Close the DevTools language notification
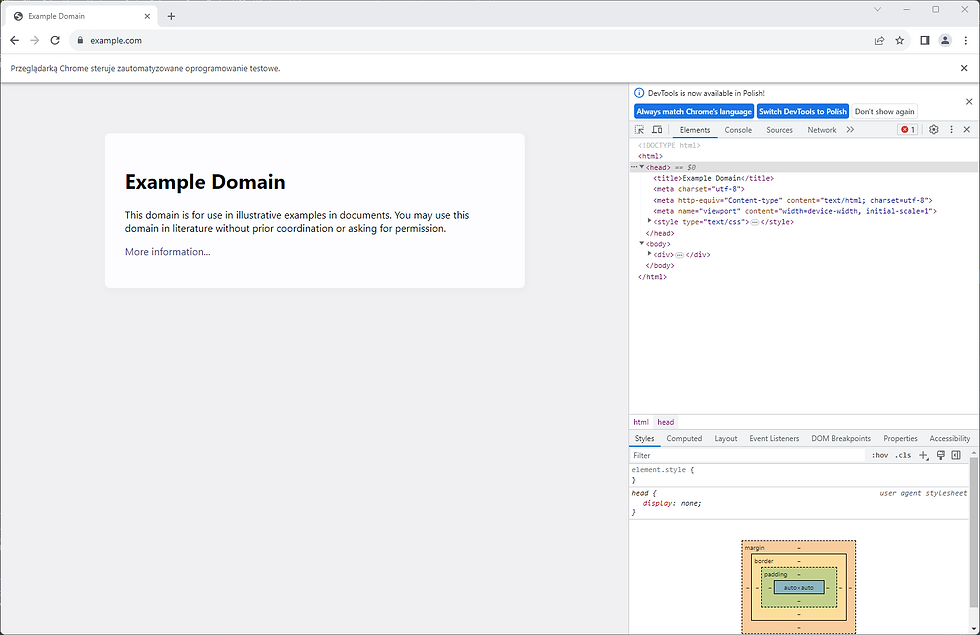The height and width of the screenshot is (635, 980). (x=969, y=101)
